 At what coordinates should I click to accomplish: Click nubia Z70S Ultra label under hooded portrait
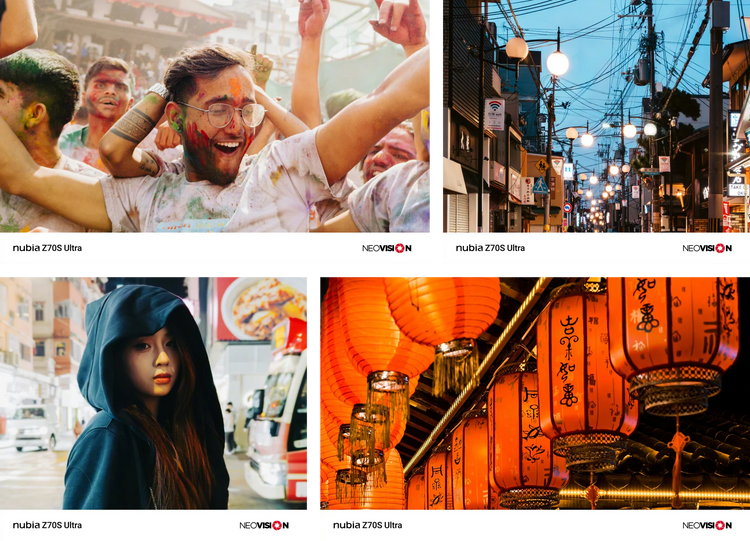(x=47, y=525)
